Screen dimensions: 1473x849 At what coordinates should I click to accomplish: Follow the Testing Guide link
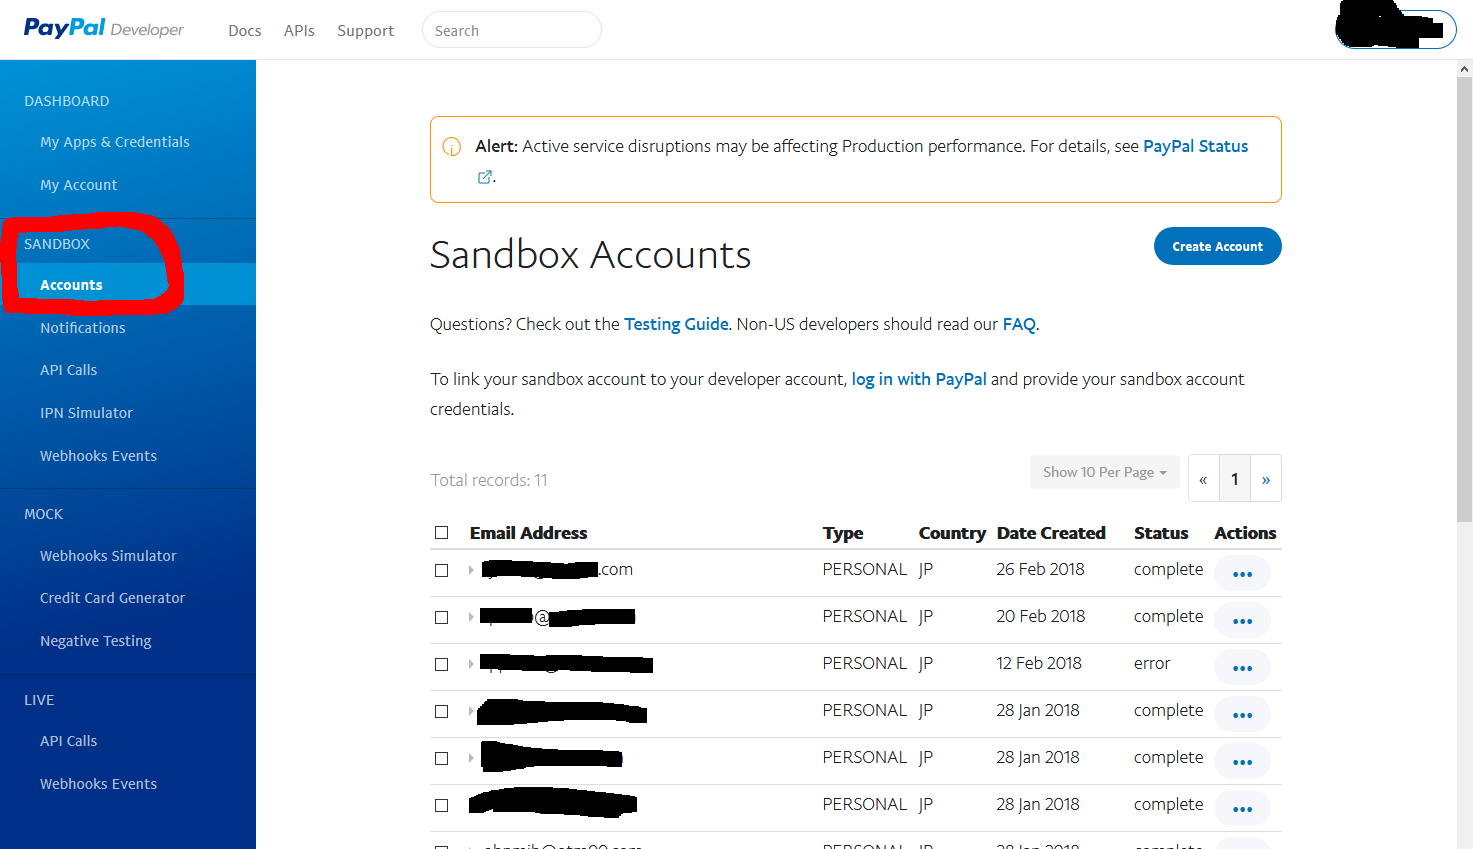(x=676, y=324)
